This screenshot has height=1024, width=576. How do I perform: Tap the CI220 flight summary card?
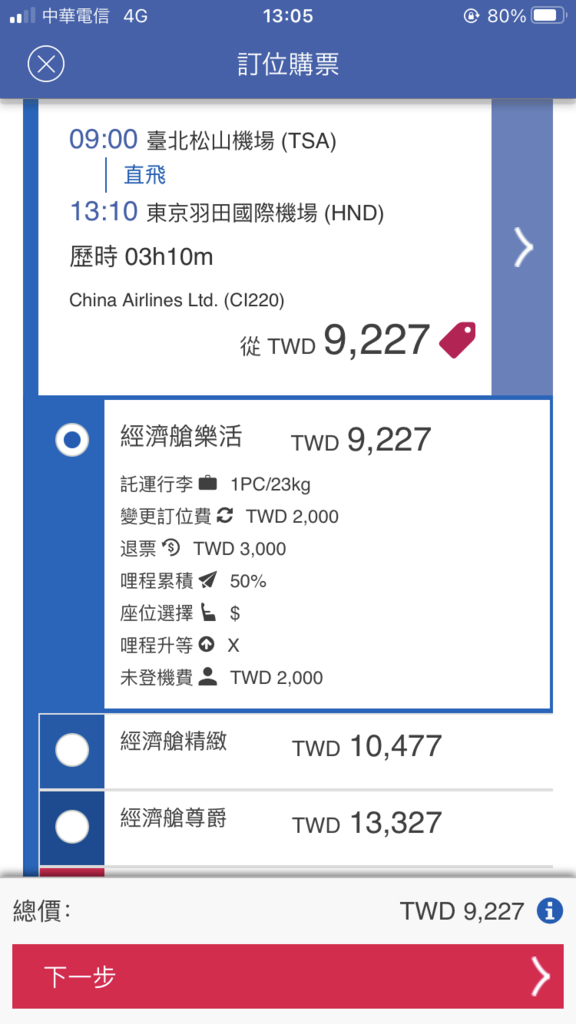(x=264, y=248)
